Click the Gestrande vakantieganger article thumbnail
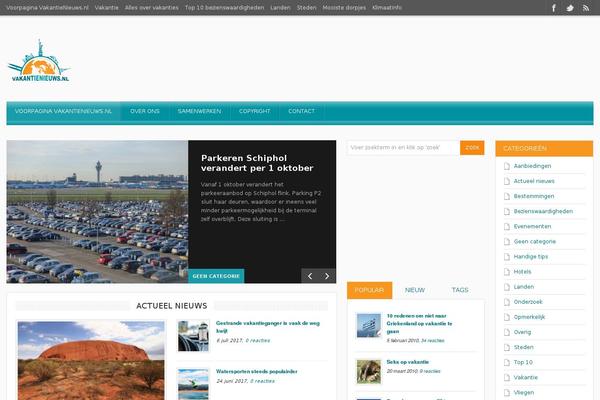 [193, 336]
